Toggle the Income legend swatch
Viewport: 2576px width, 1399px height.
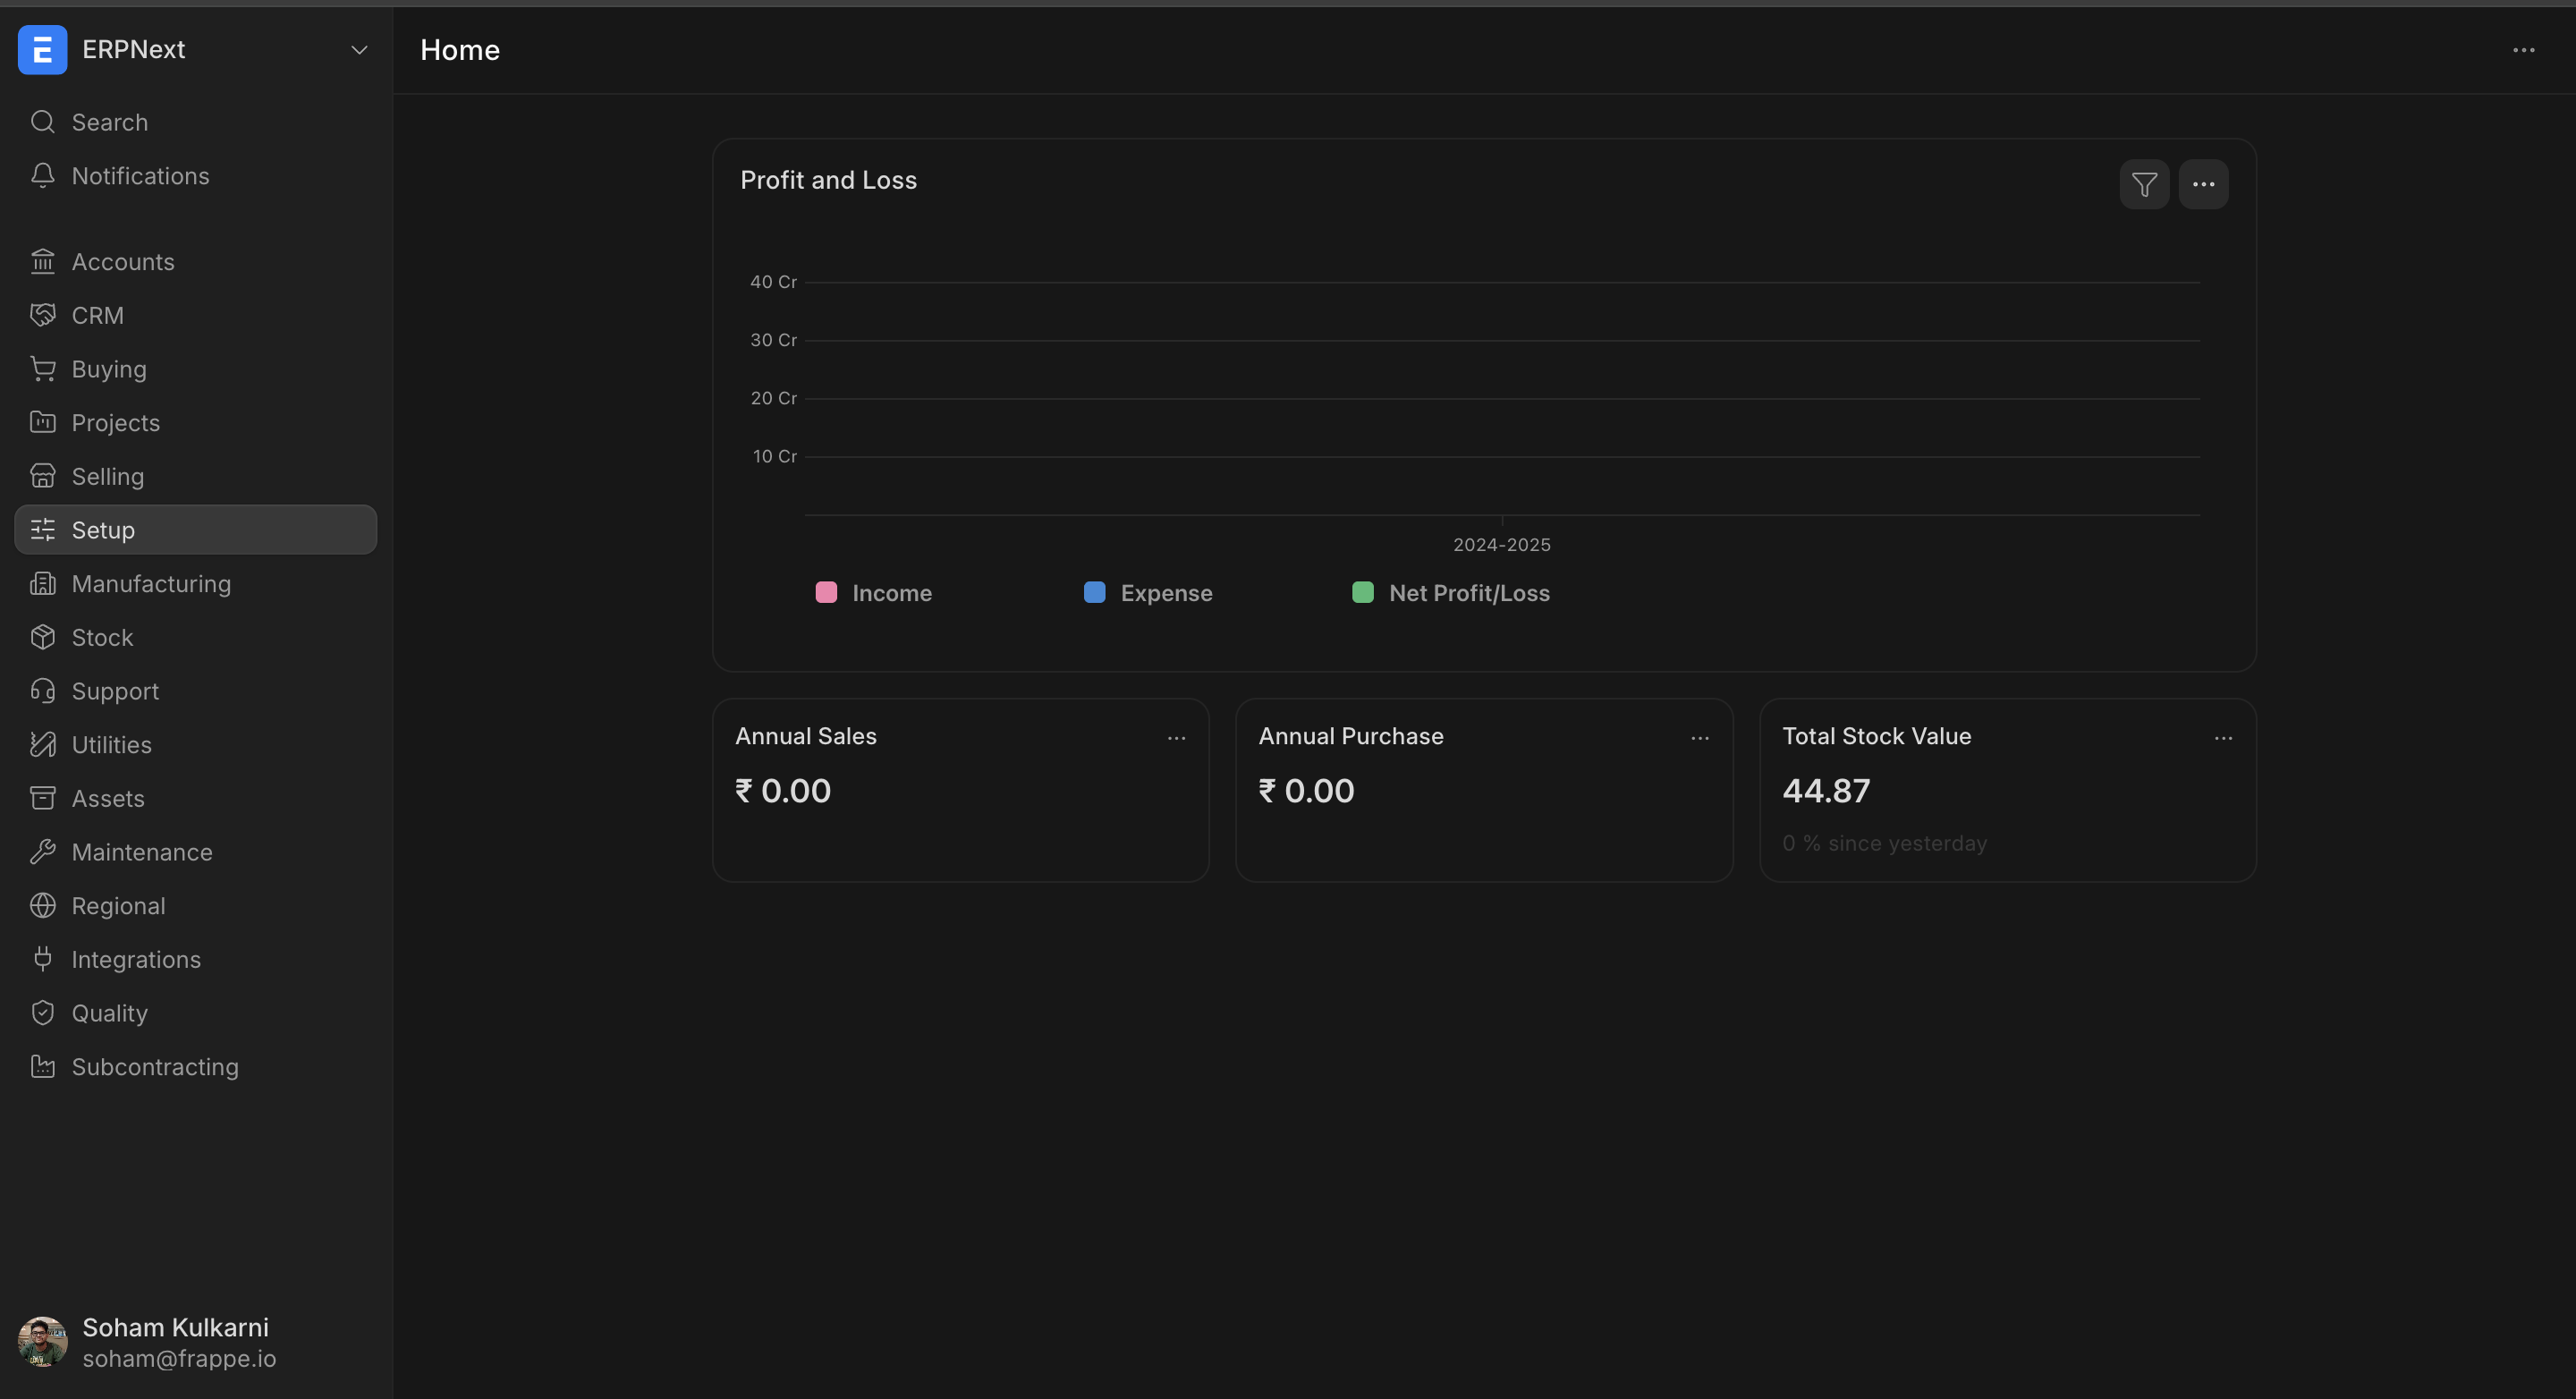[826, 592]
